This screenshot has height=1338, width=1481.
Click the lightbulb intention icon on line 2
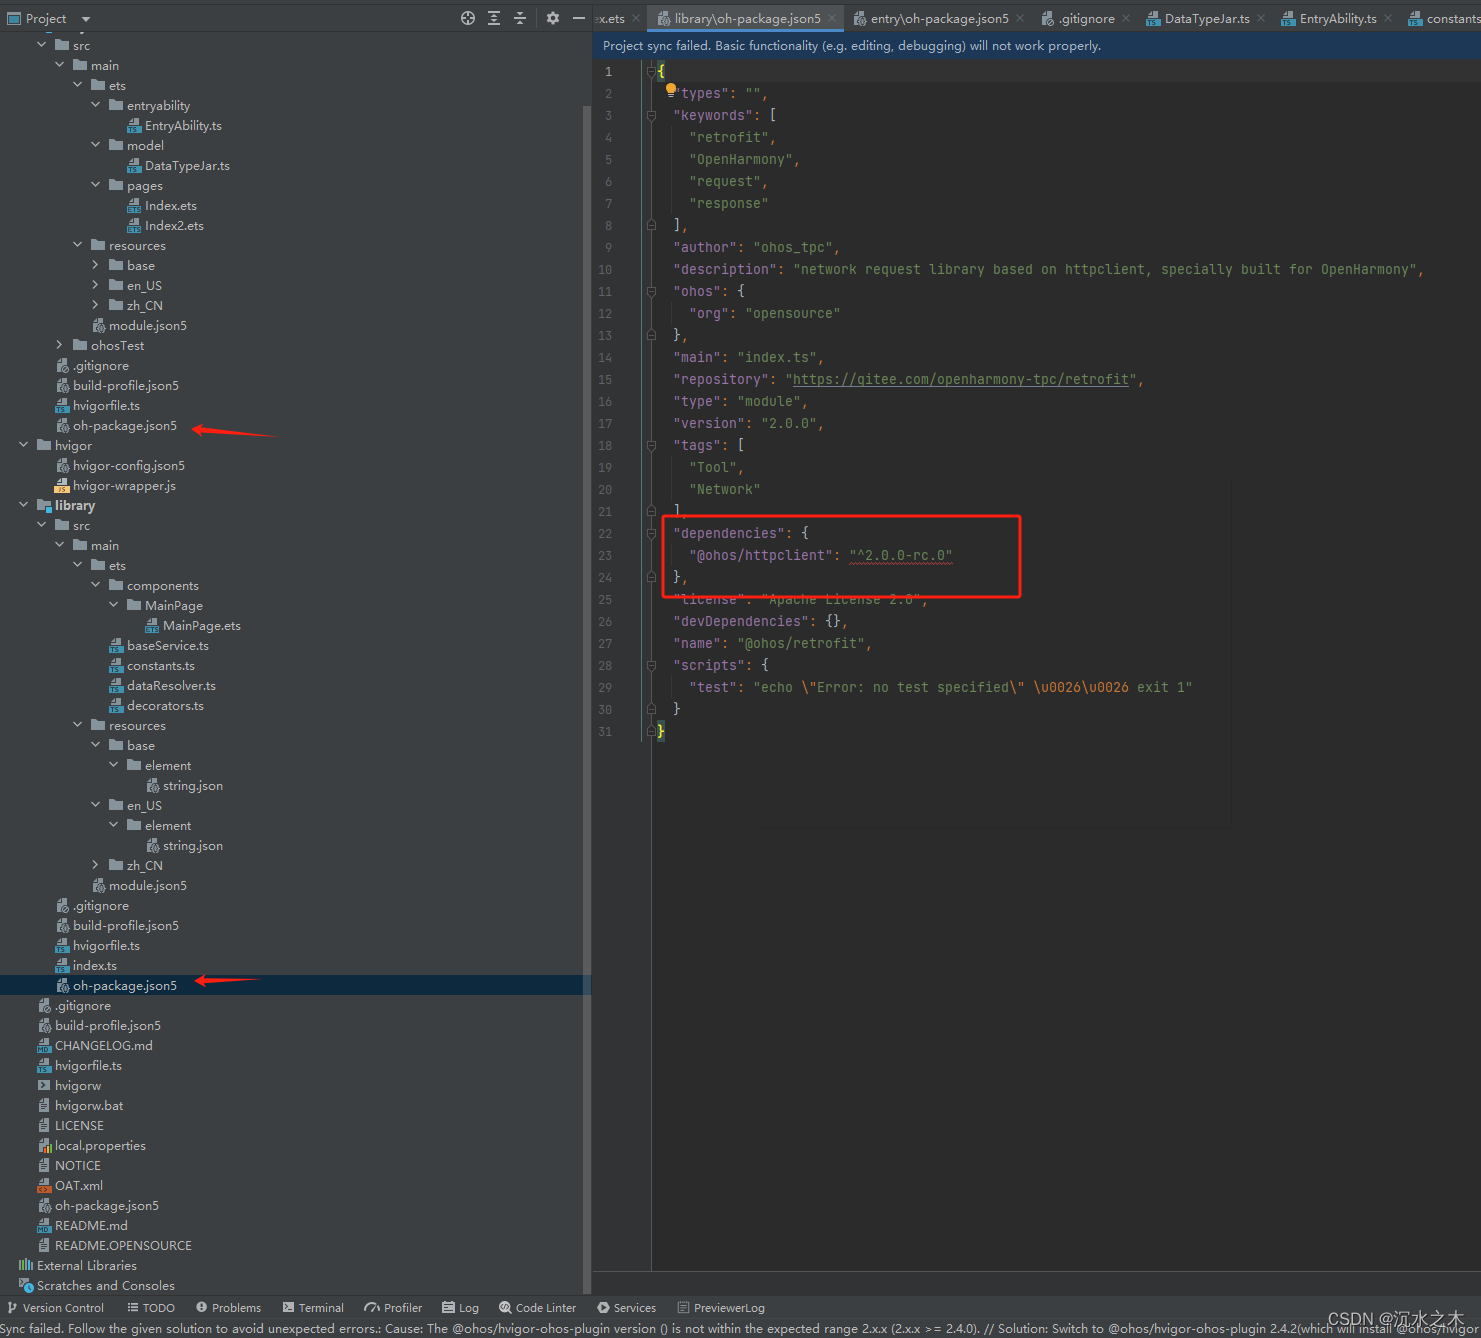click(671, 90)
